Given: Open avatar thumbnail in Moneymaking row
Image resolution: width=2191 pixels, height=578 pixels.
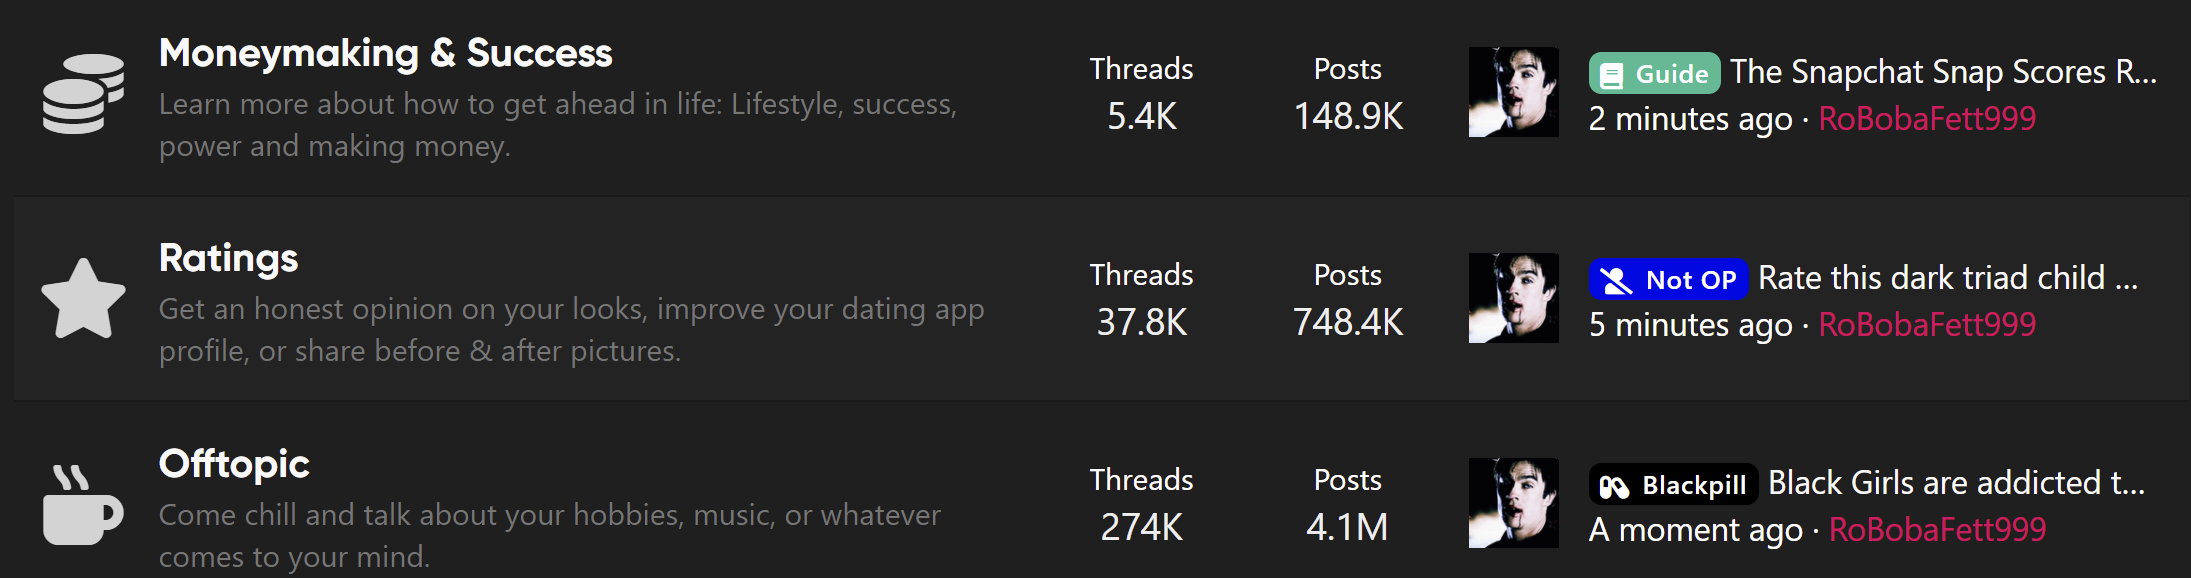Looking at the screenshot, I should [1513, 92].
